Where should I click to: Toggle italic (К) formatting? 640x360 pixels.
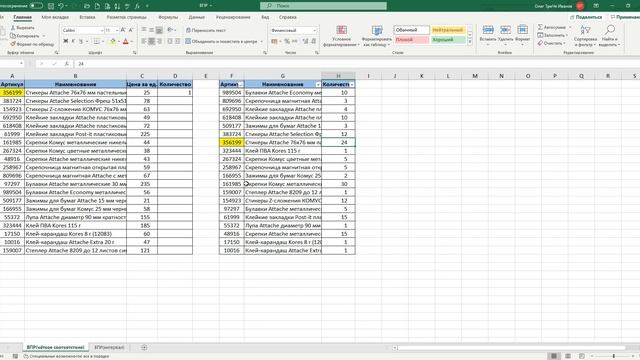click(x=73, y=41)
